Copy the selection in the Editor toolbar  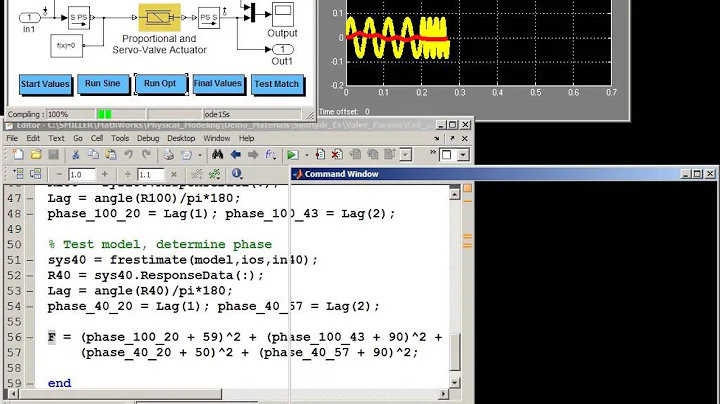93,155
